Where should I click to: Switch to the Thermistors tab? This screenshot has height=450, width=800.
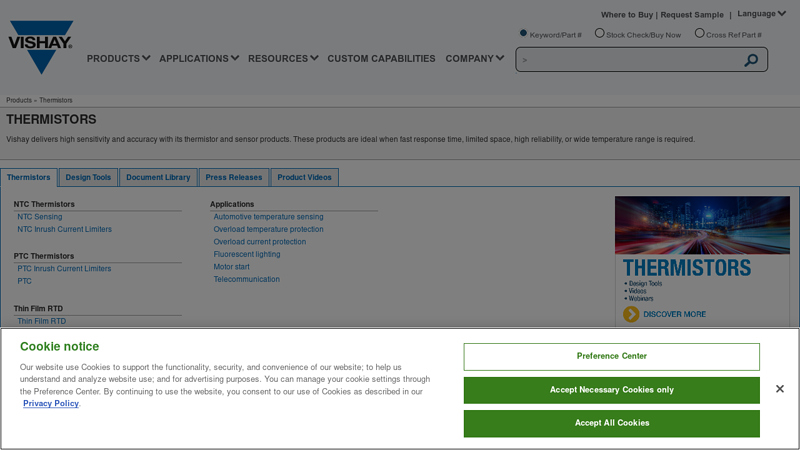pos(29,177)
